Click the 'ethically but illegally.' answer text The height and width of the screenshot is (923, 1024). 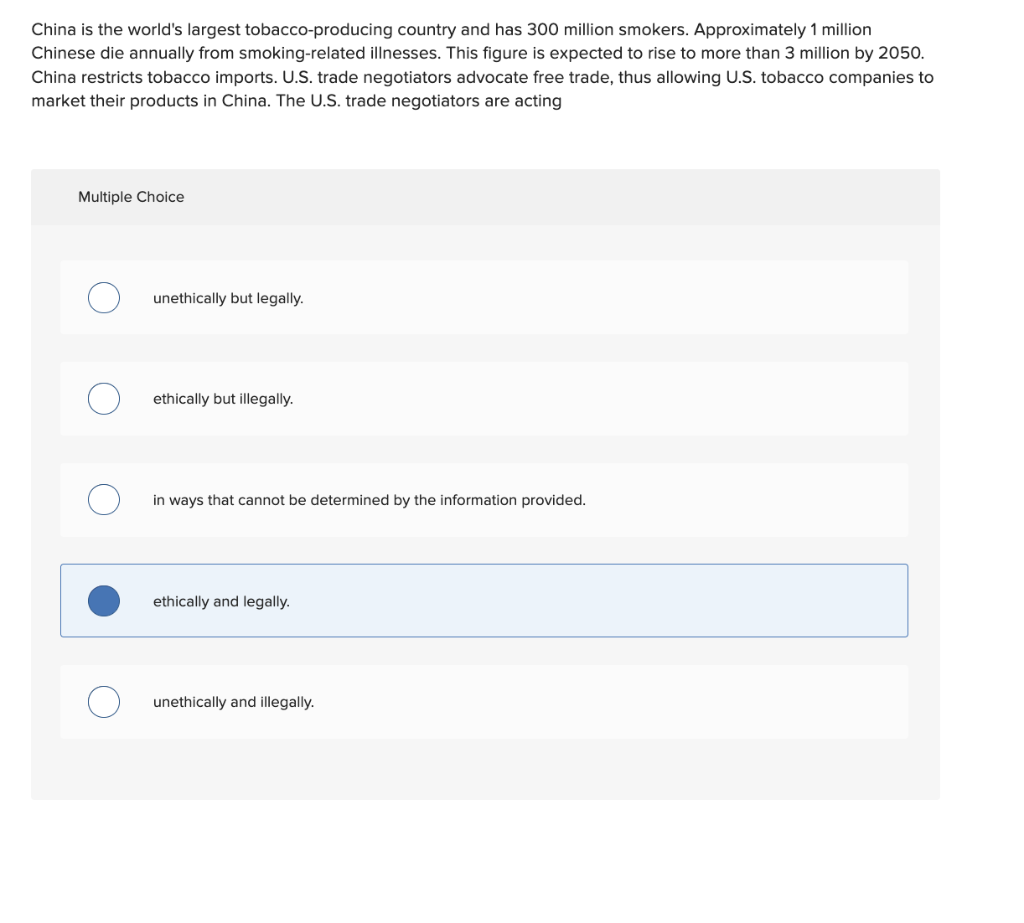point(223,399)
